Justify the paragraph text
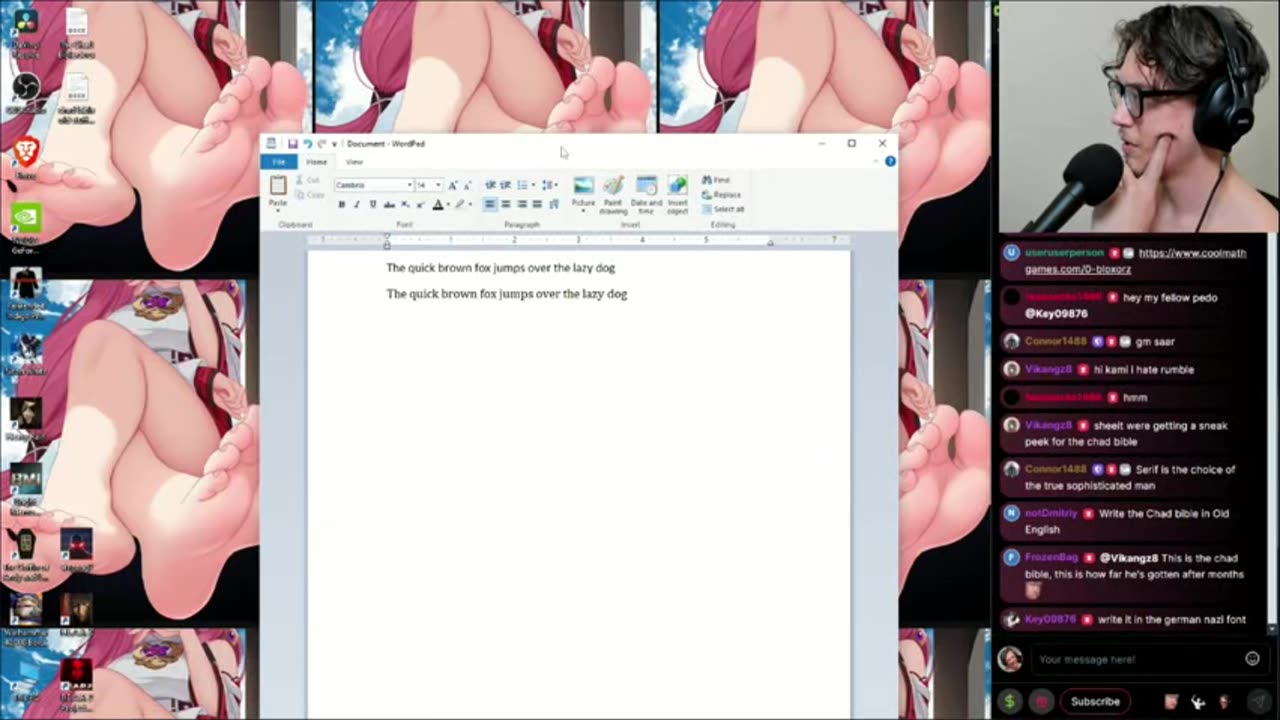 tap(537, 204)
